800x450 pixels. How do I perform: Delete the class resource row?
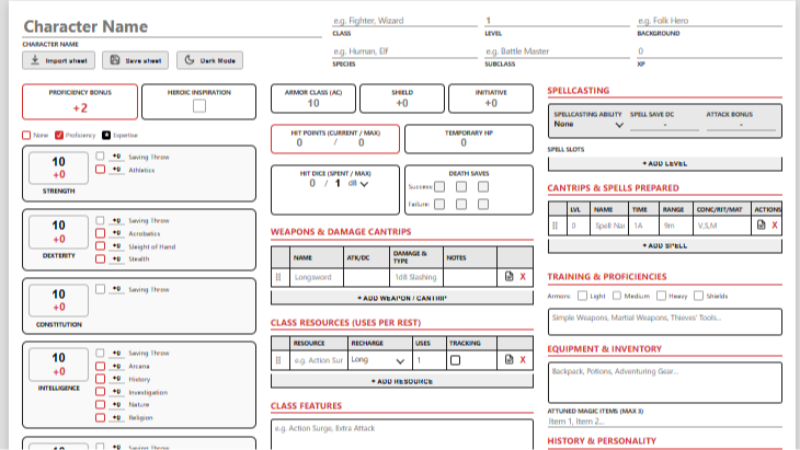[522, 360]
